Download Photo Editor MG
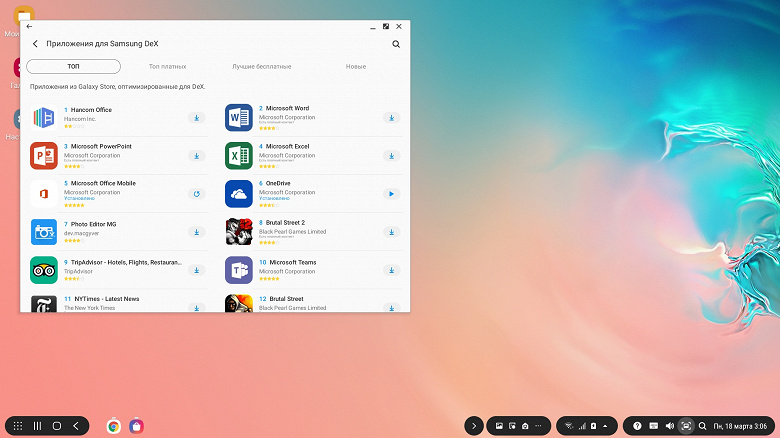780x438 pixels. (x=196, y=232)
